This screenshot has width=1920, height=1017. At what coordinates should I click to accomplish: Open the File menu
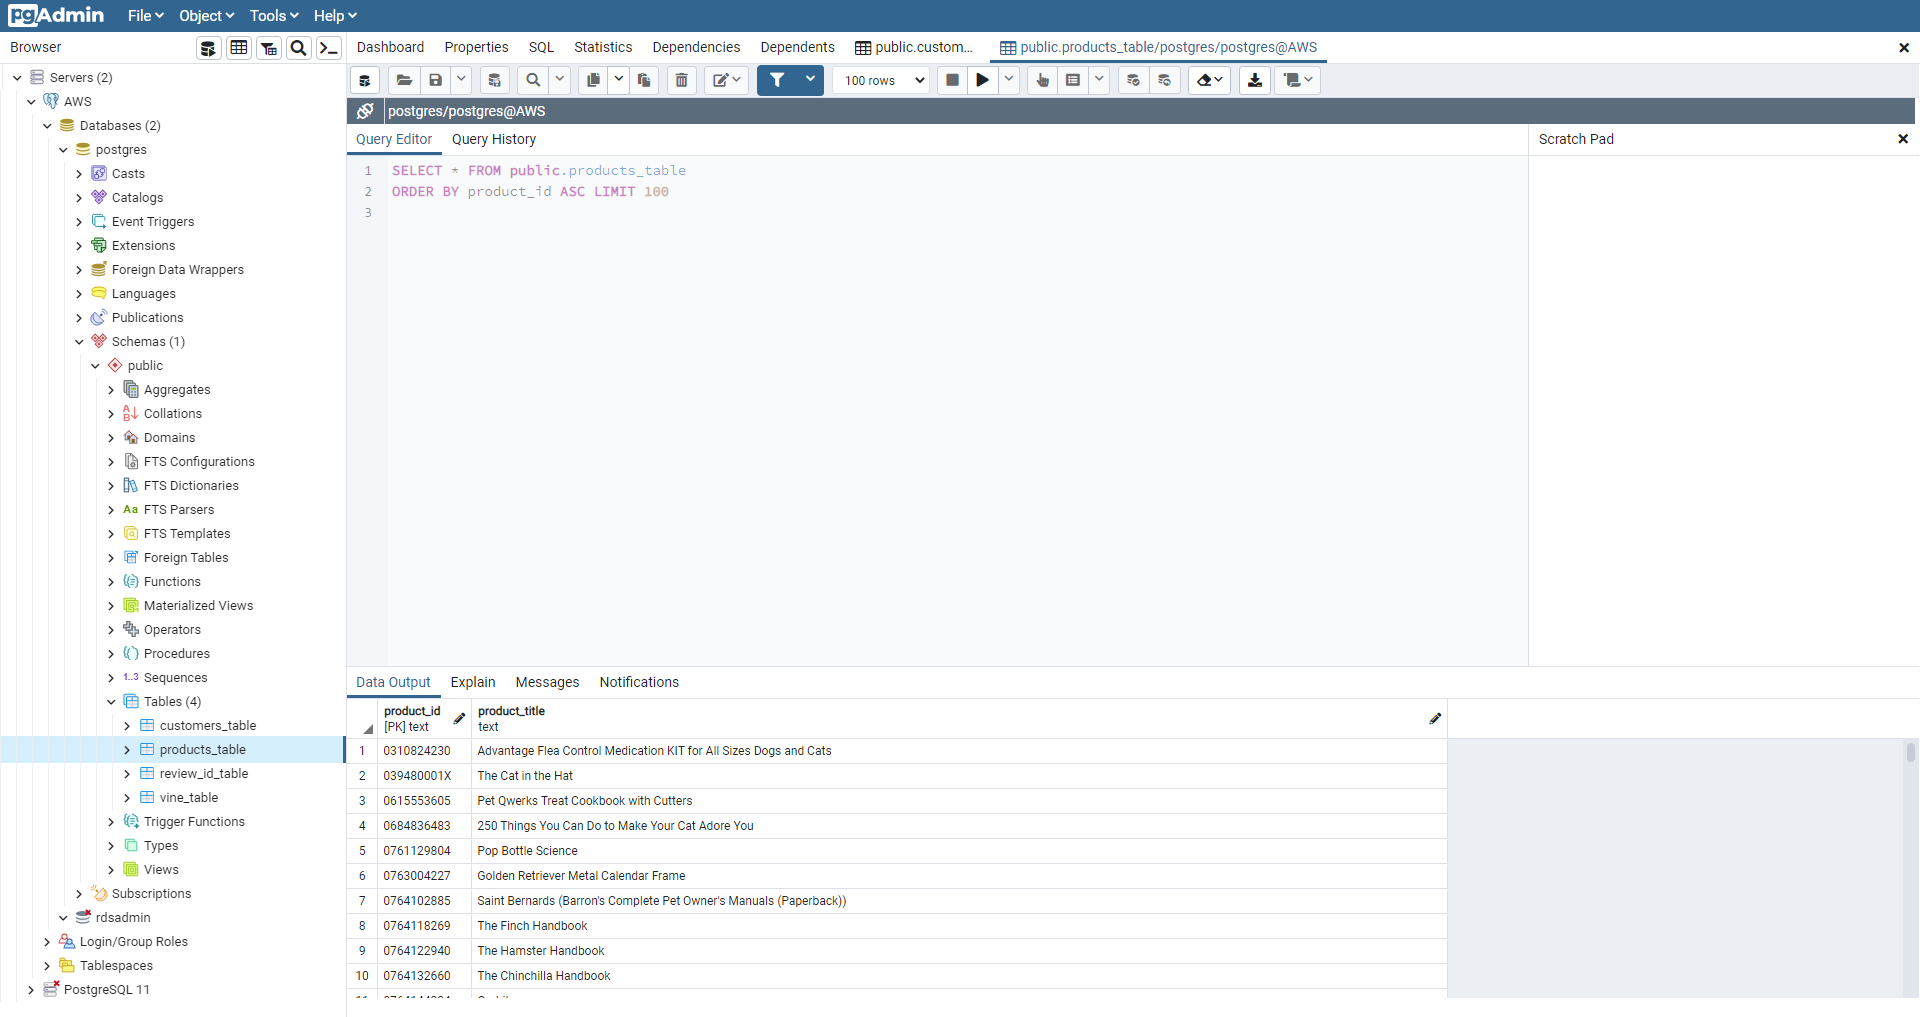coord(145,16)
